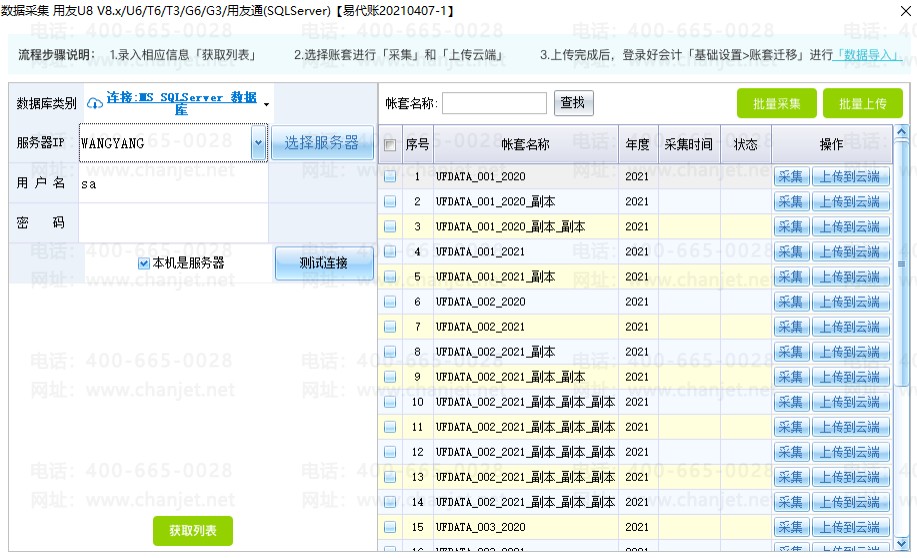Viewport: 917px width, 558px height.
Task: Click the 获取列表 button
Action: [192, 531]
